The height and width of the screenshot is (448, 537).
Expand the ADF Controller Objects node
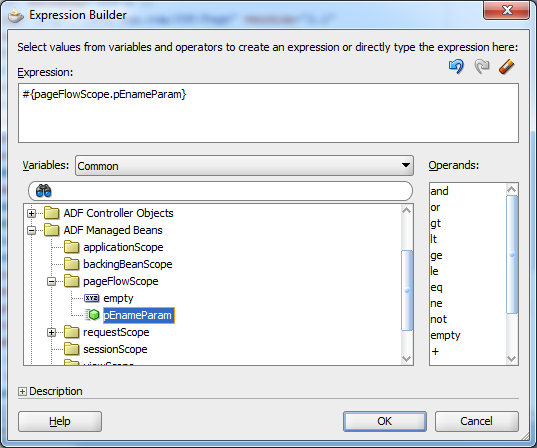click(x=32, y=213)
